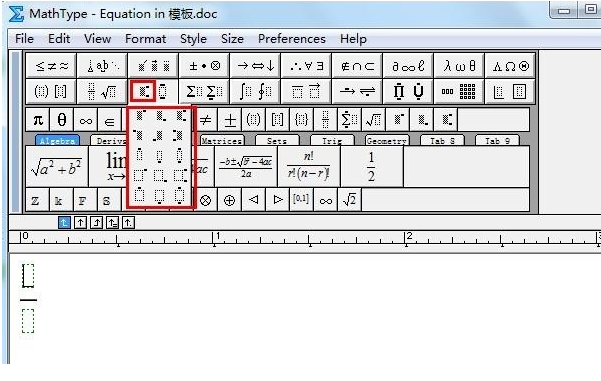Screen dimensions: 601x381
Task: Open the Format menu
Action: pos(146,39)
